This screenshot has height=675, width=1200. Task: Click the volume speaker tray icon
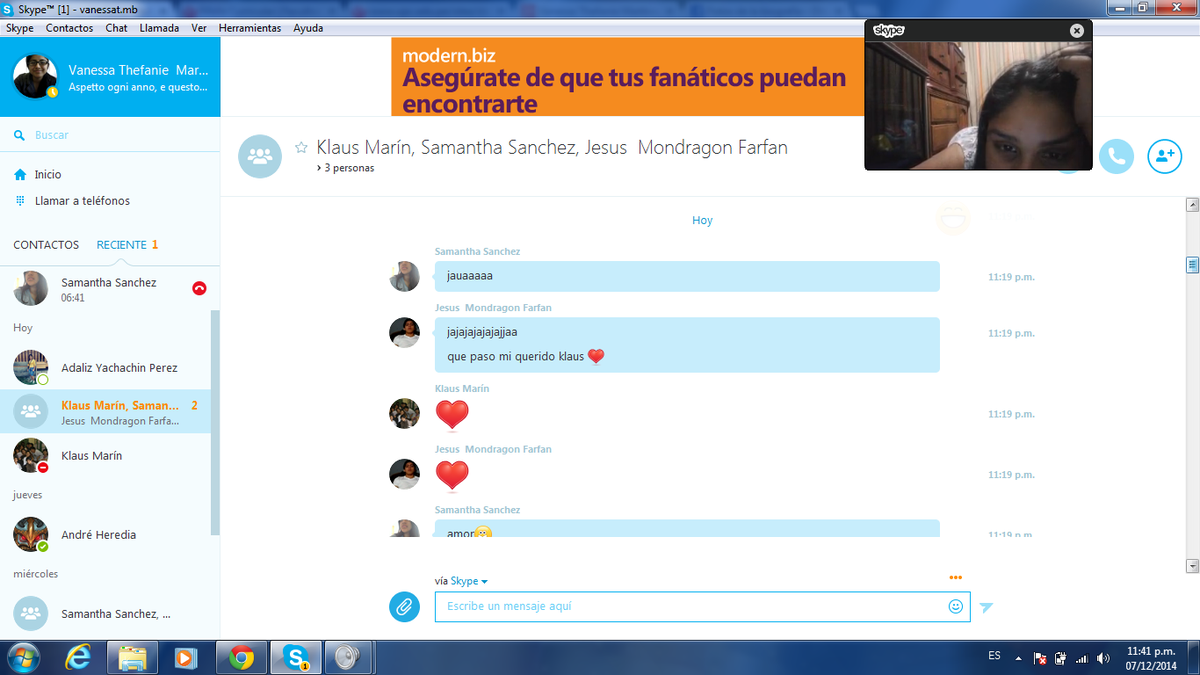pyautogui.click(x=1103, y=659)
